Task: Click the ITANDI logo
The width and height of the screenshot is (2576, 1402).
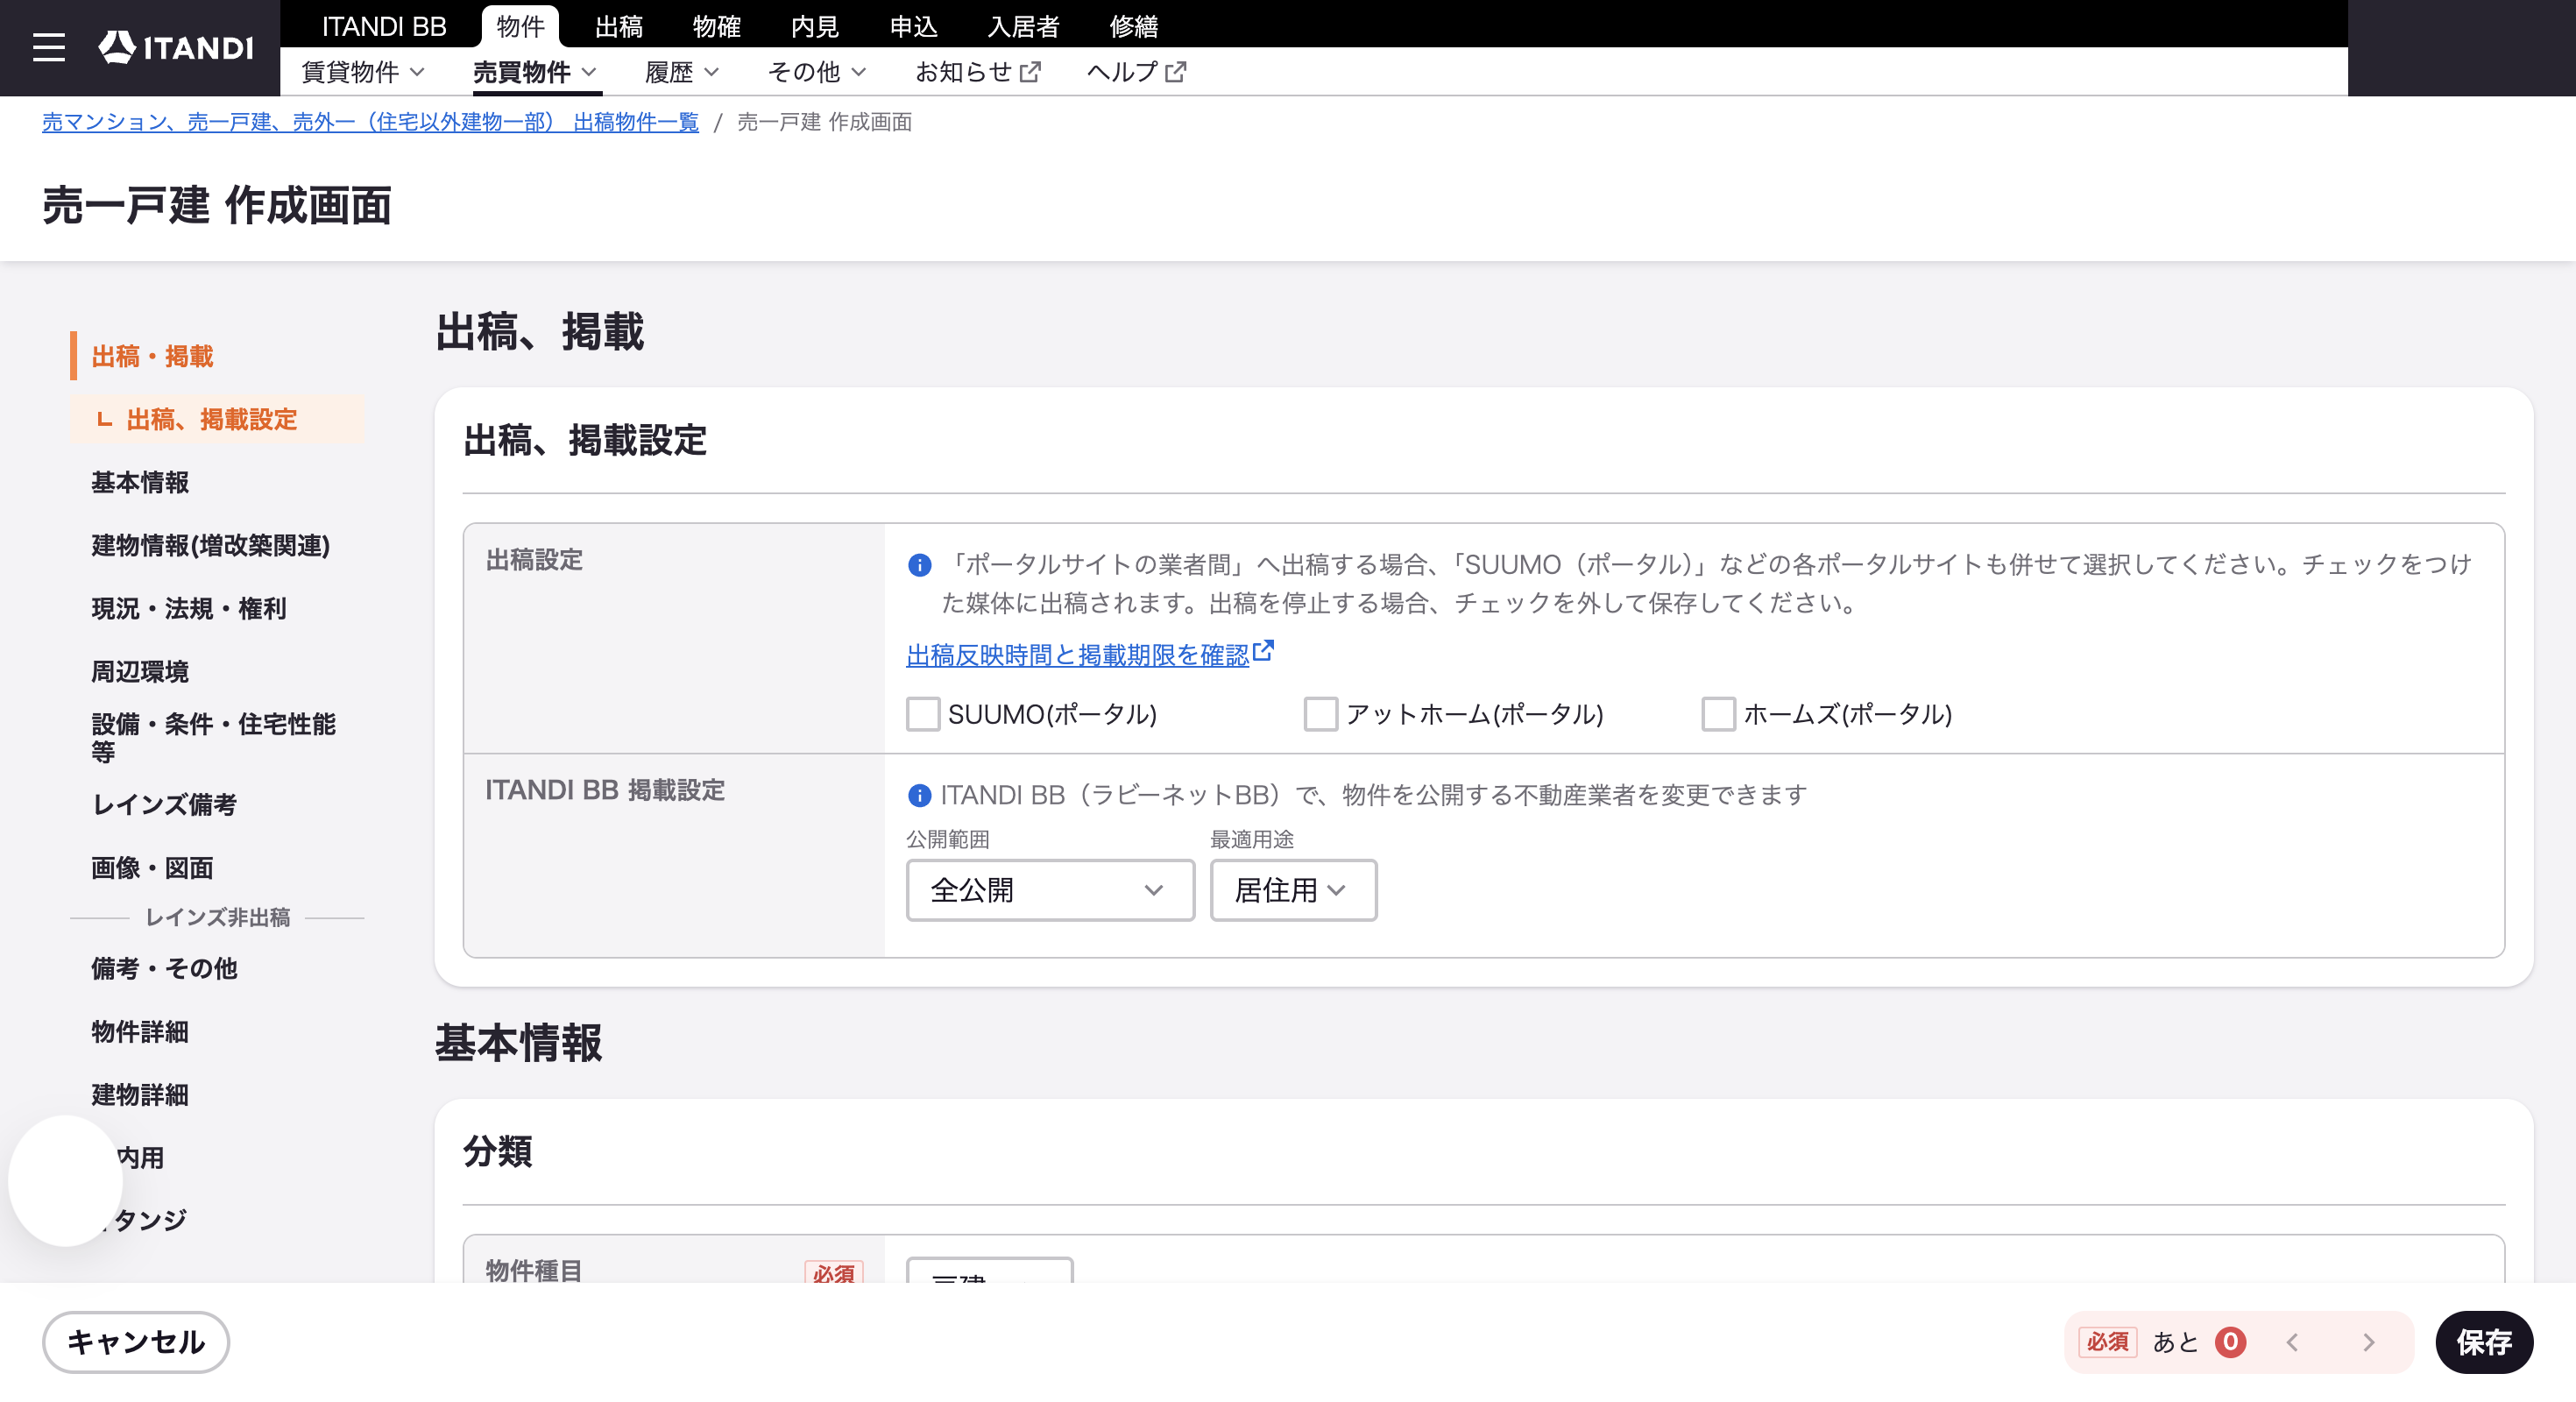Action: tap(176, 47)
